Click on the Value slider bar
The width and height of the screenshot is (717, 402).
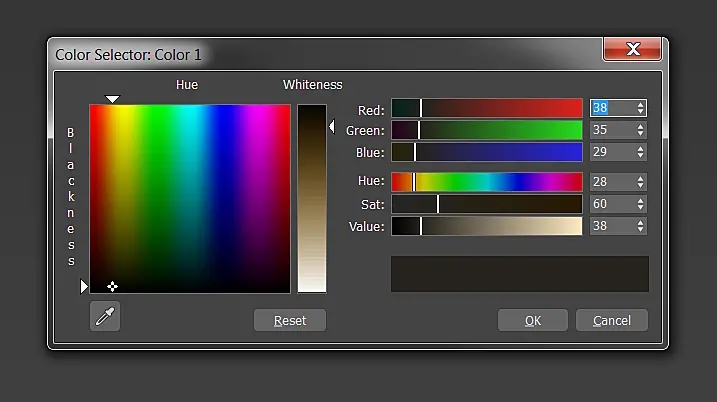click(x=487, y=226)
